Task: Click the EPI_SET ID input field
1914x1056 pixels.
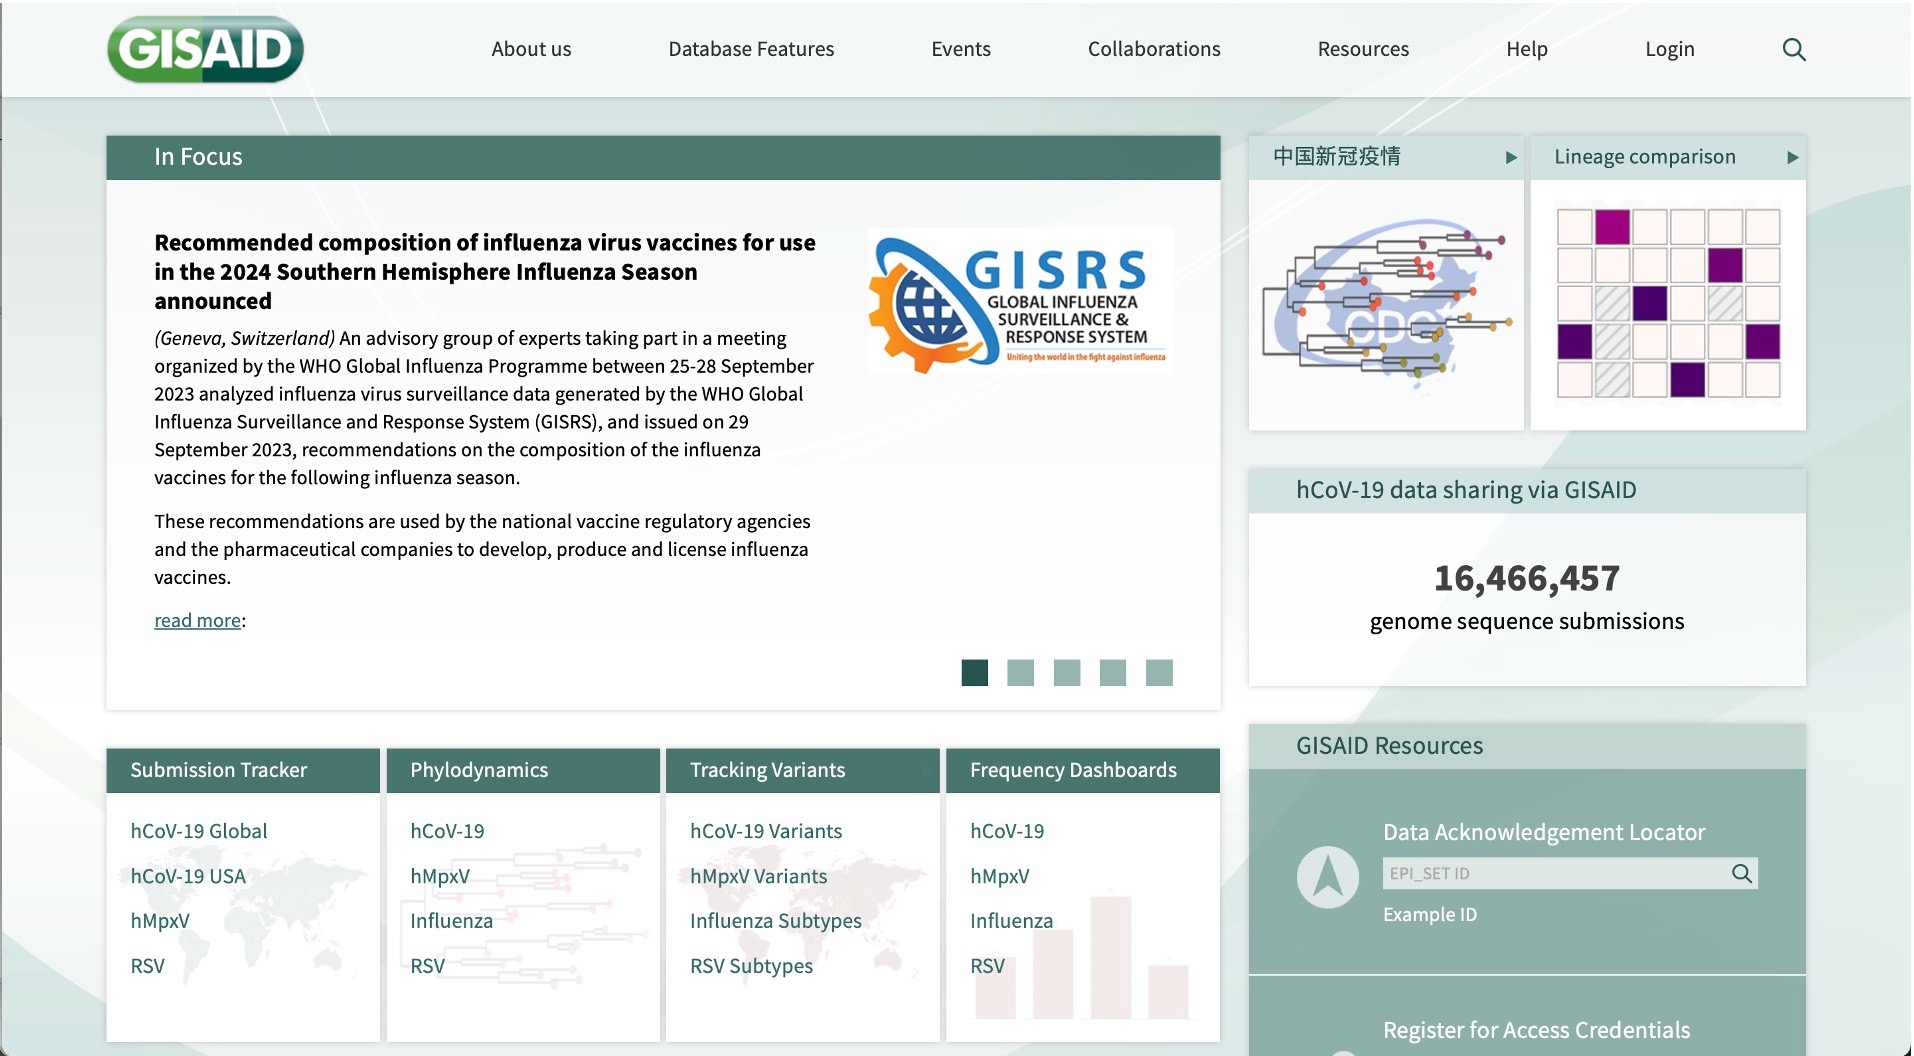Action: [x=1554, y=874]
